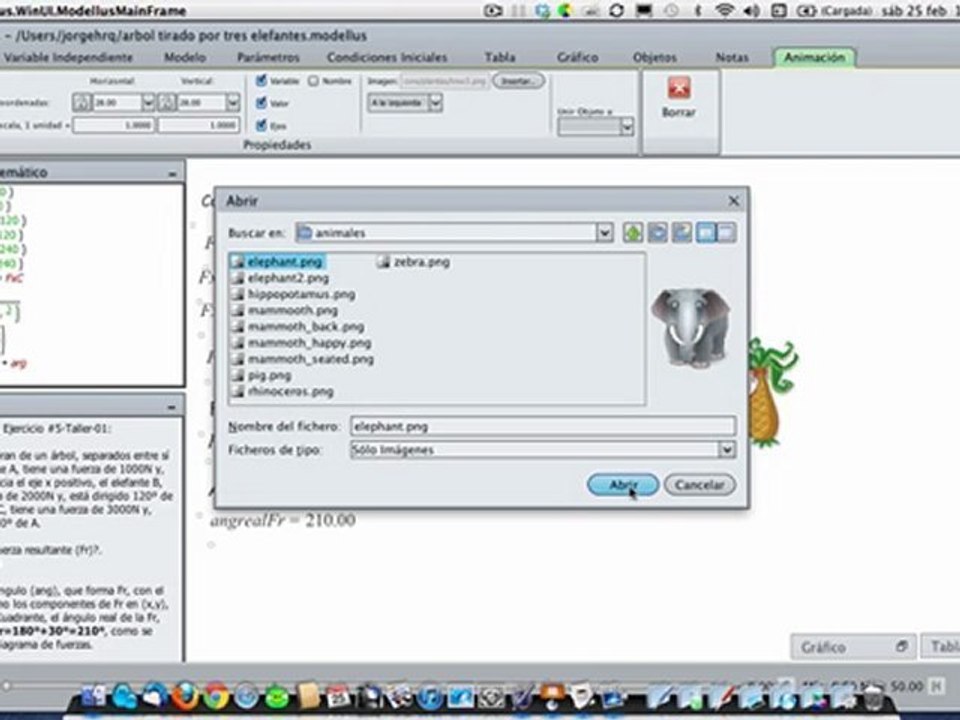Click the Wi-Fi icon in menu bar
The image size is (960, 720).
(725, 10)
